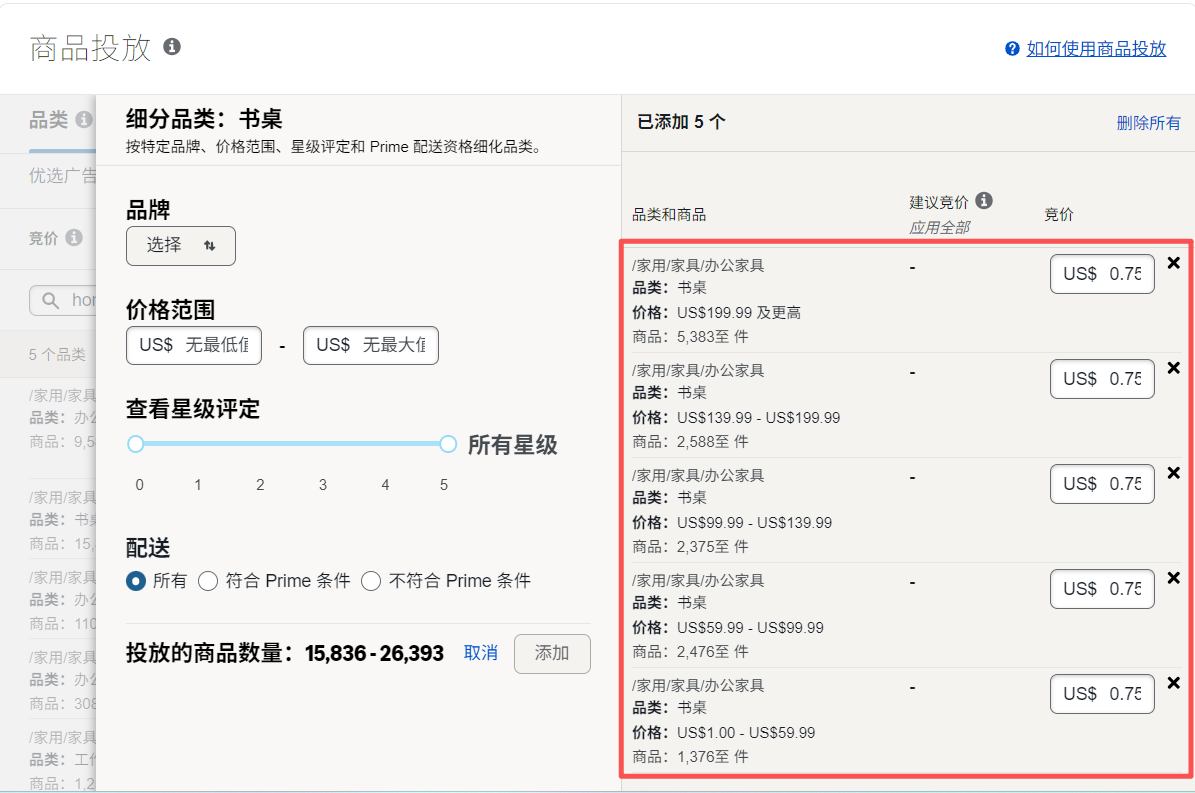This screenshot has height=793, width=1195.
Task: Remove the US$59.99 - US$99.99 row
Action: 1174,578
